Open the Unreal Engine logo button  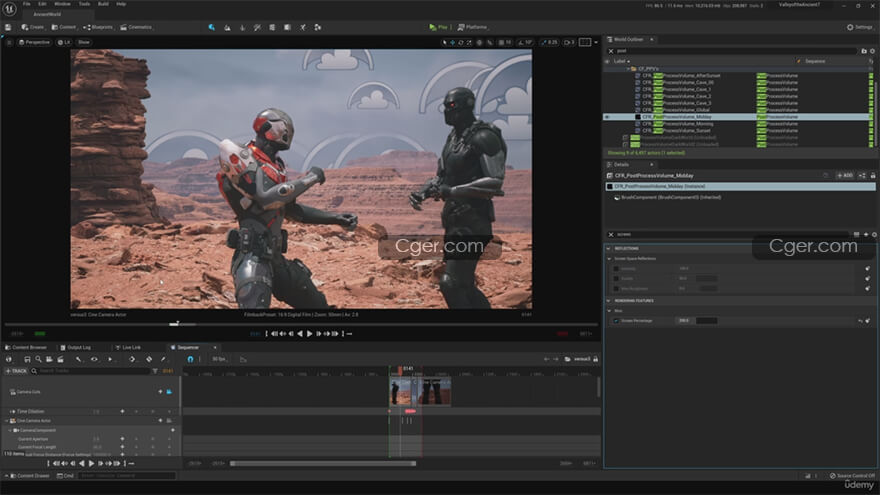10,8
